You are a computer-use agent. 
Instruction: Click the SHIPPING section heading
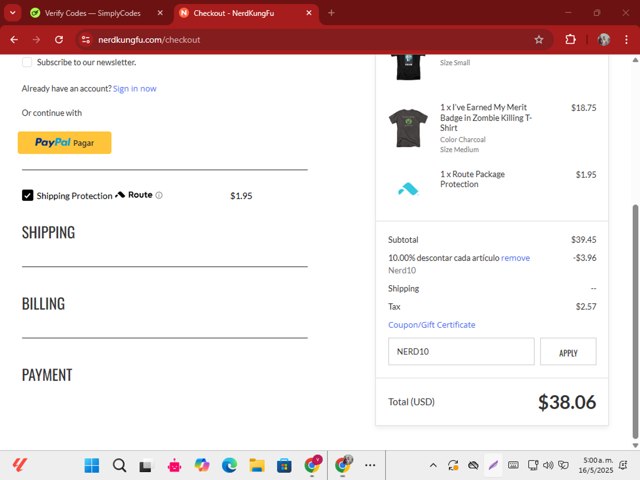click(49, 232)
